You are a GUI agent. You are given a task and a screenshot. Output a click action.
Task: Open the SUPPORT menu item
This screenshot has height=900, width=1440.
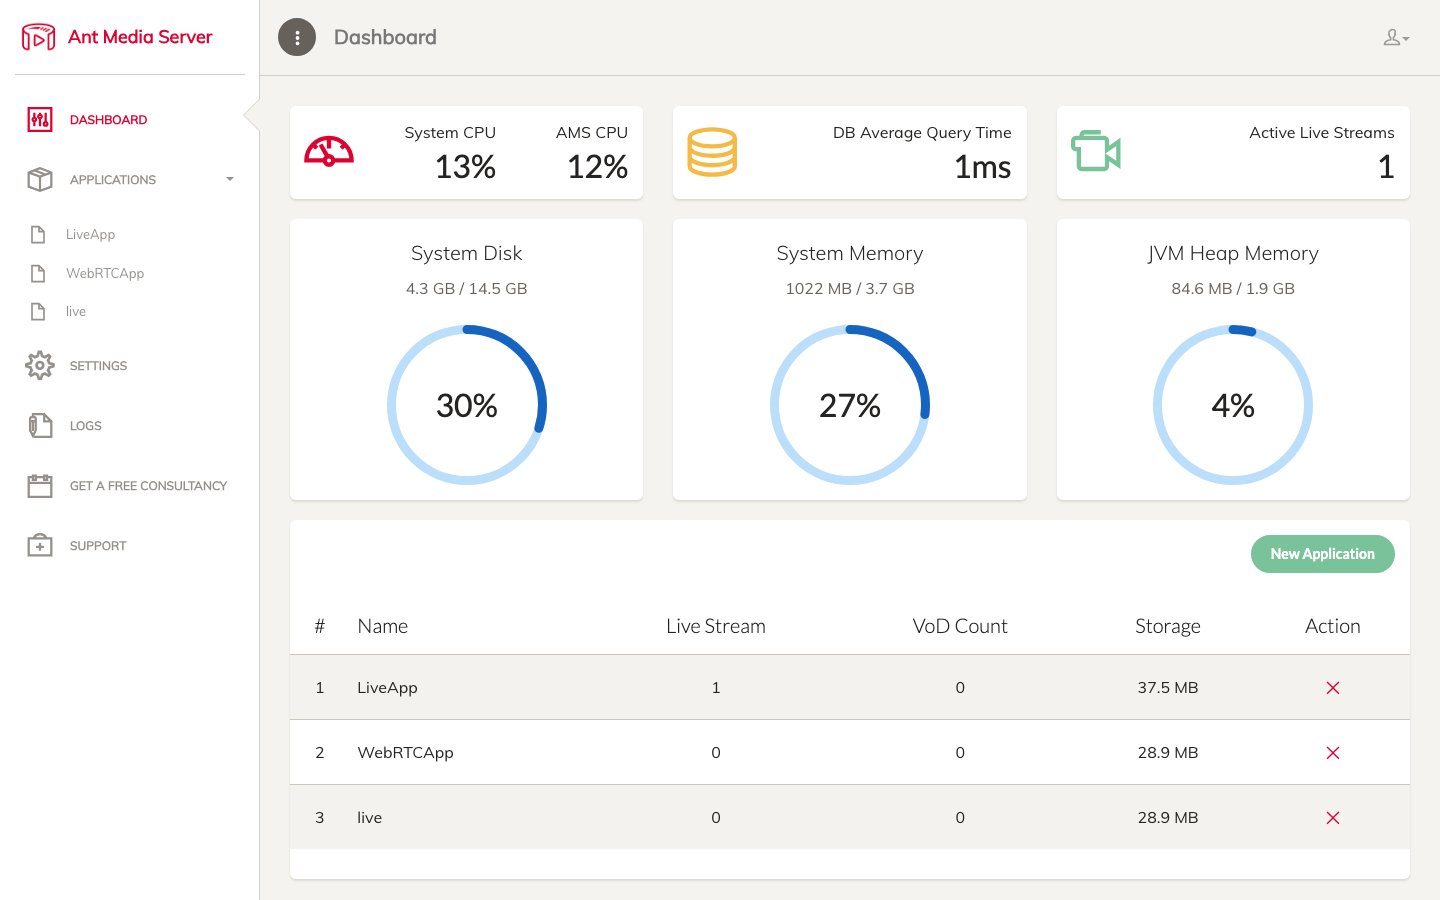98,546
